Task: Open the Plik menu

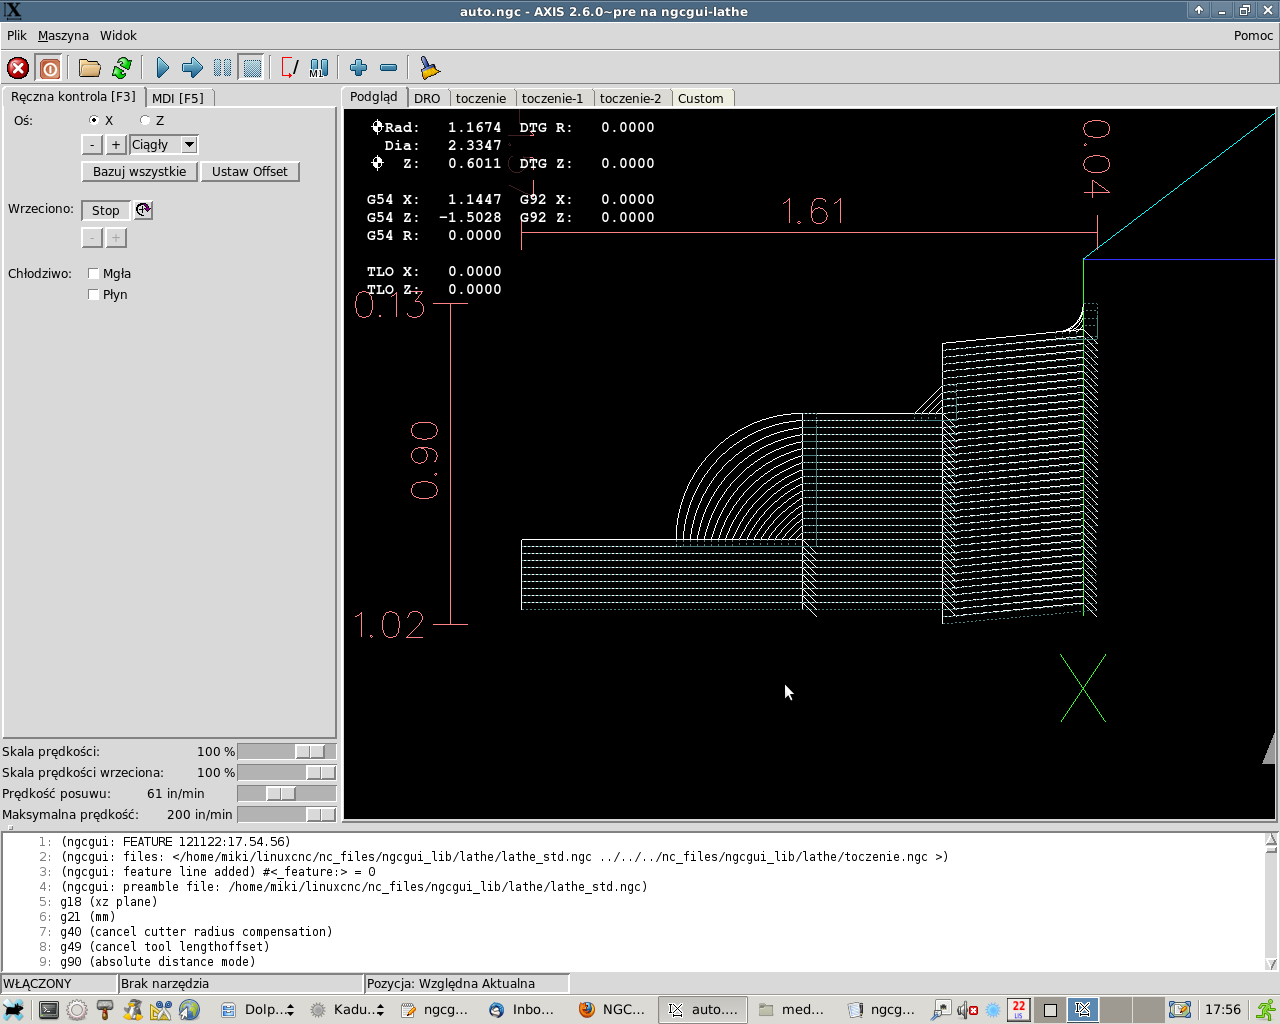Action: [x=17, y=35]
